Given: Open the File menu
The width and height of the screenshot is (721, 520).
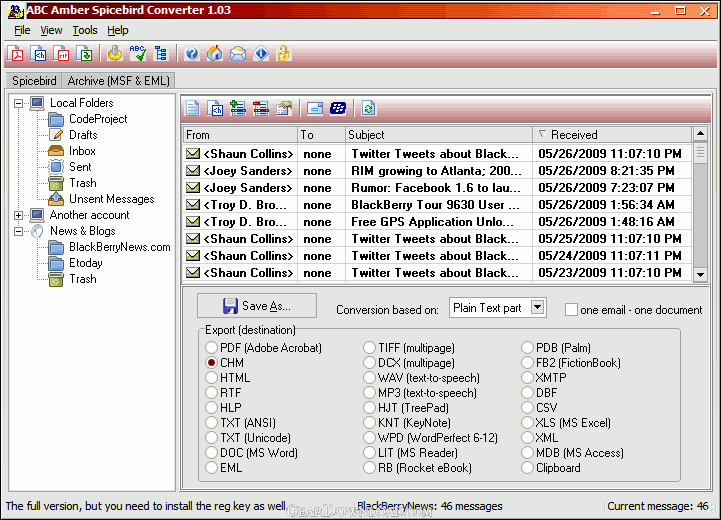Looking at the screenshot, I should 22,30.
